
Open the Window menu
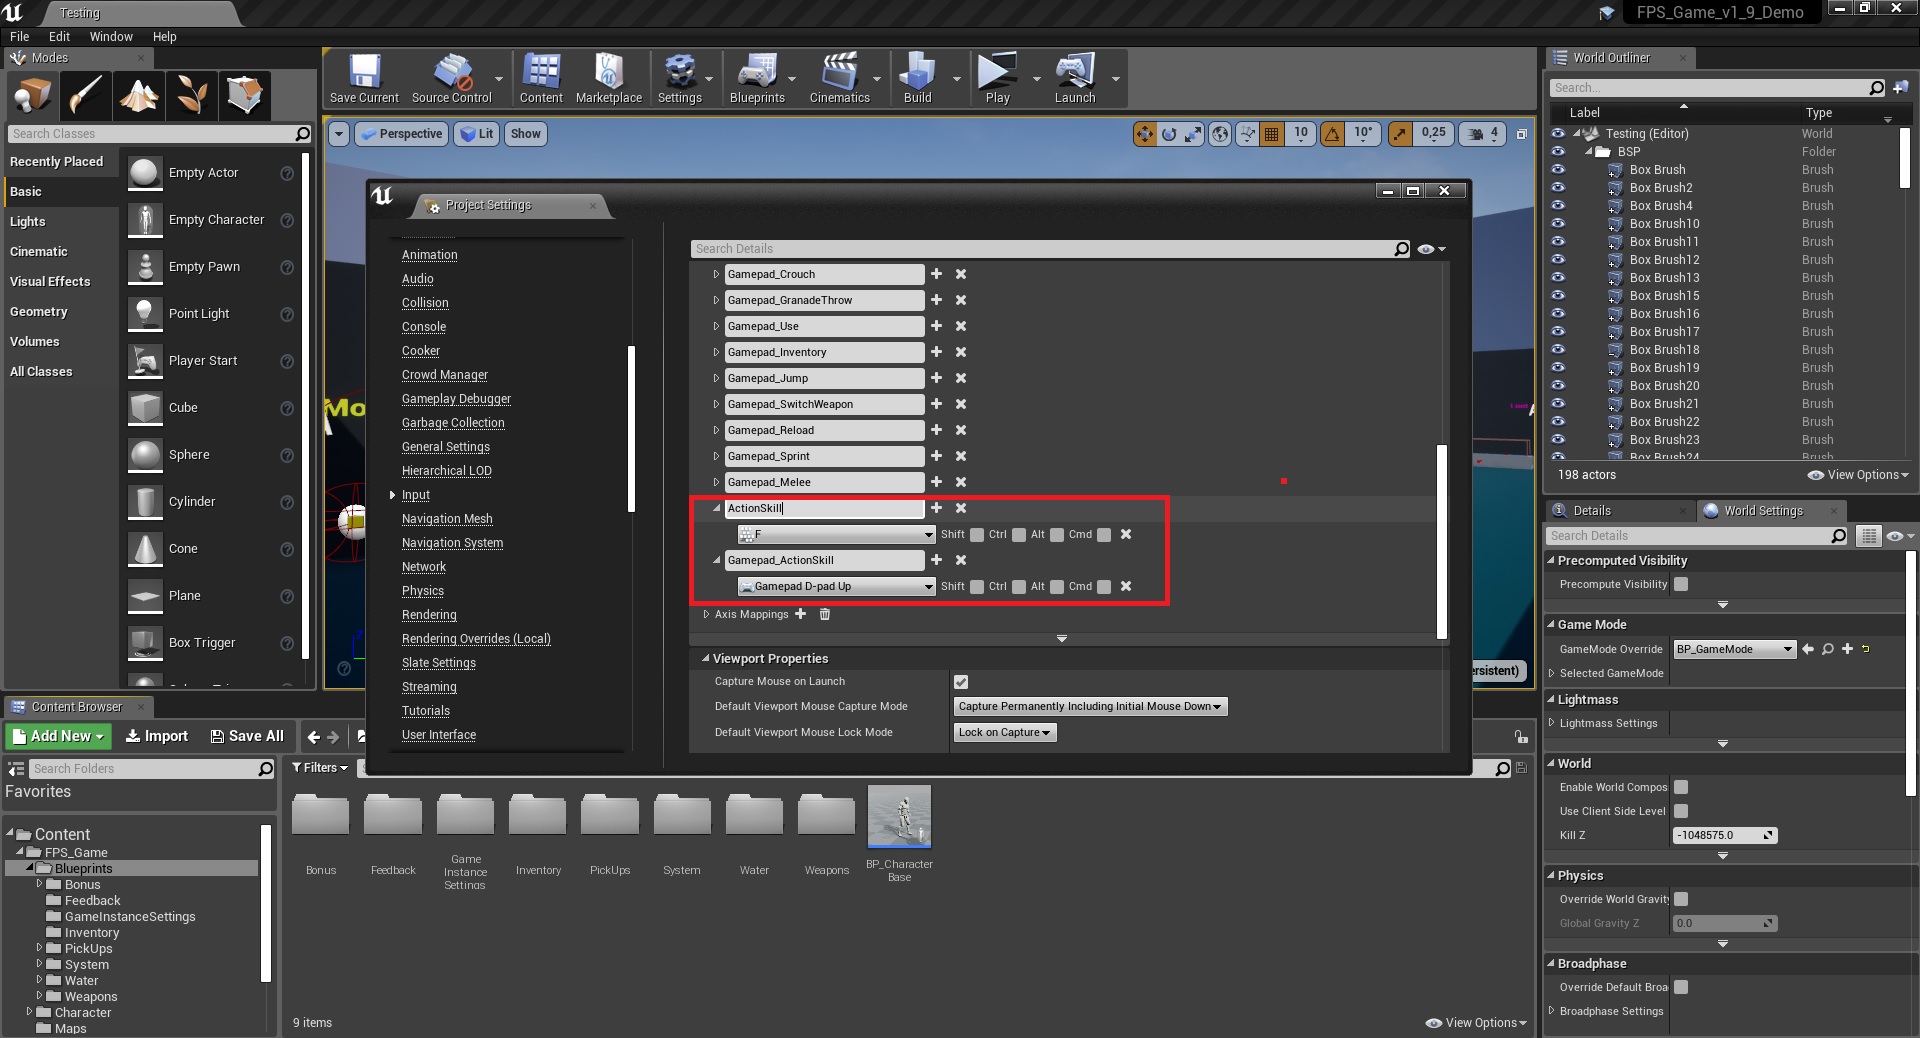[x=110, y=37]
